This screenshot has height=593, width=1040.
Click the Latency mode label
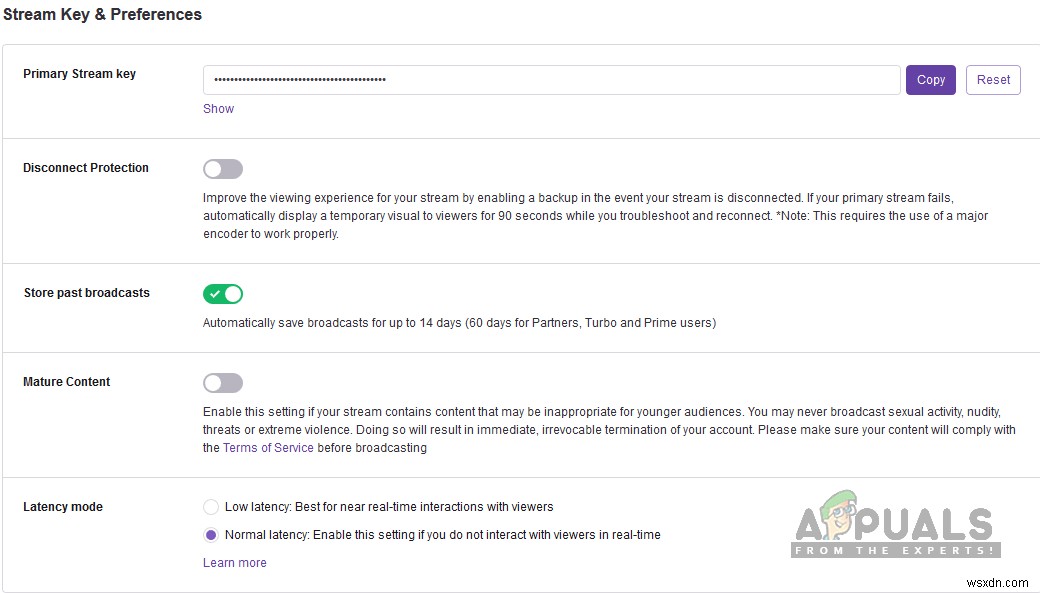click(63, 507)
